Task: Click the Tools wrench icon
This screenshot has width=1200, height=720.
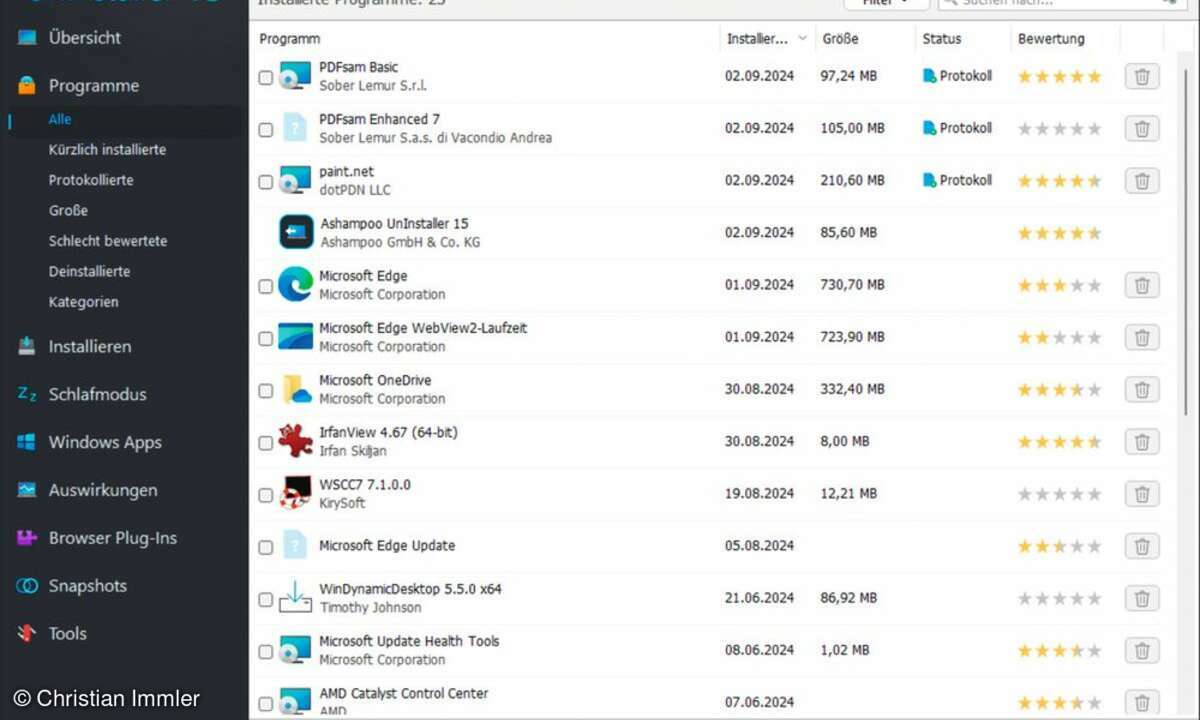Action: (x=27, y=634)
